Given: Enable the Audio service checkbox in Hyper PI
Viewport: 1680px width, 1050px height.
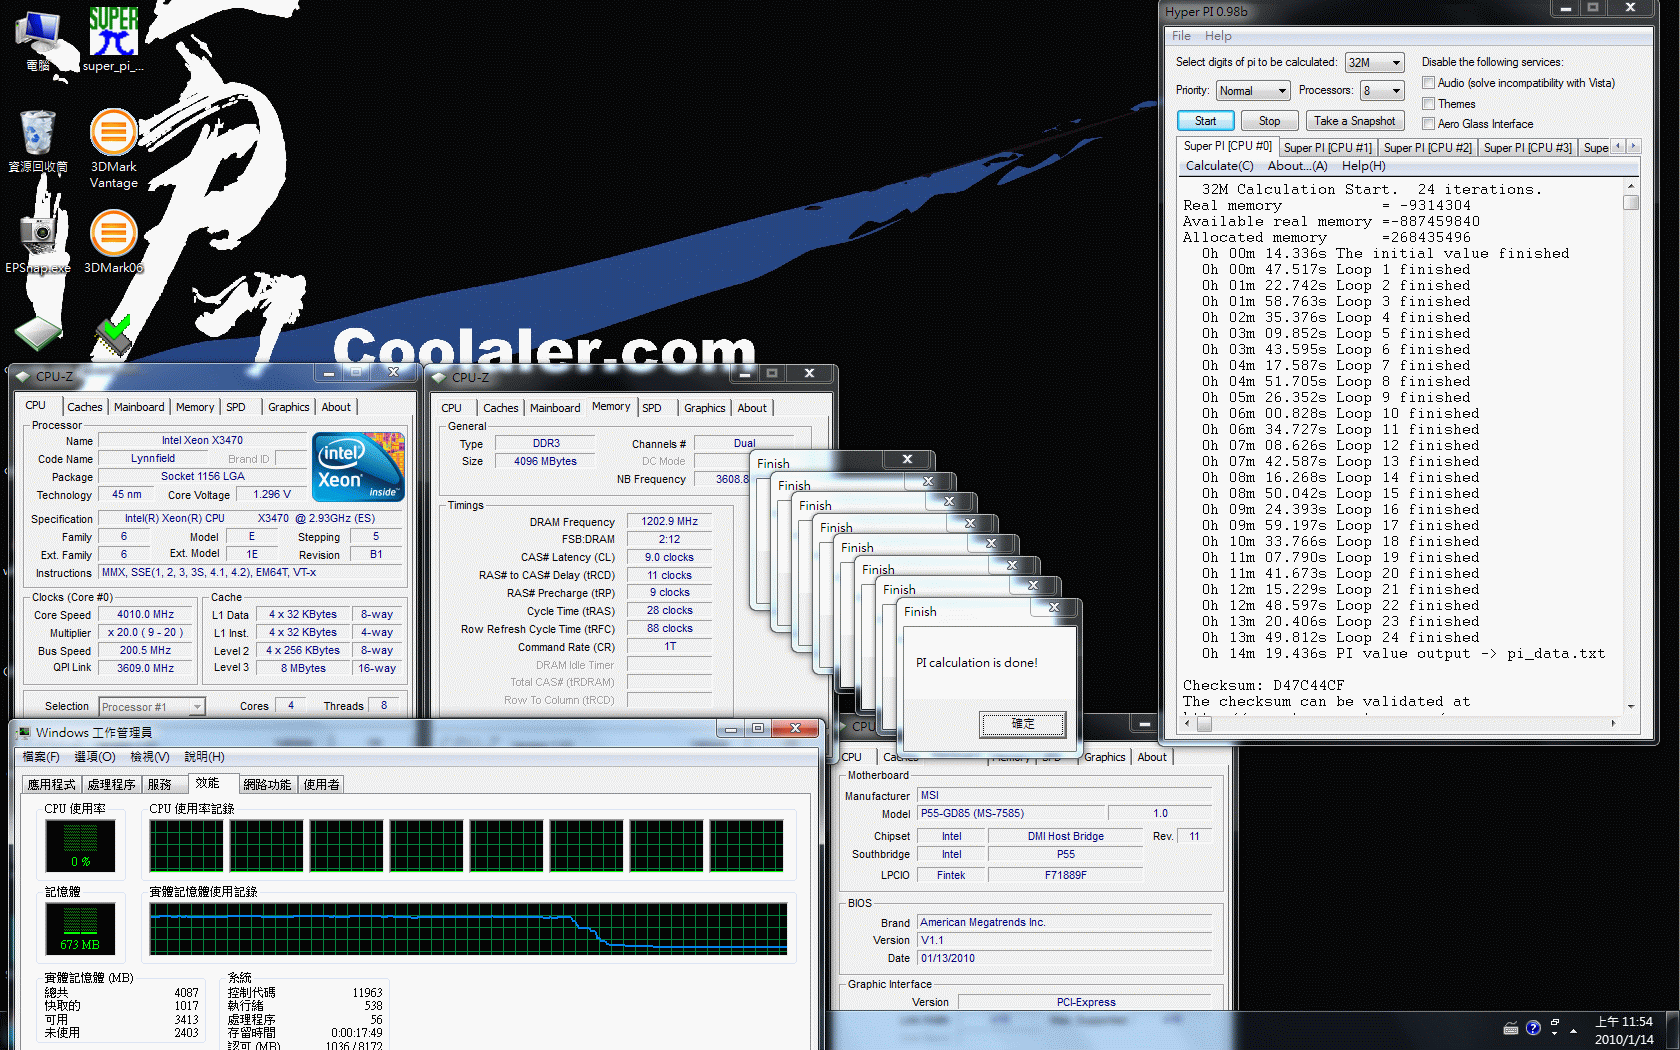Looking at the screenshot, I should point(1429,83).
